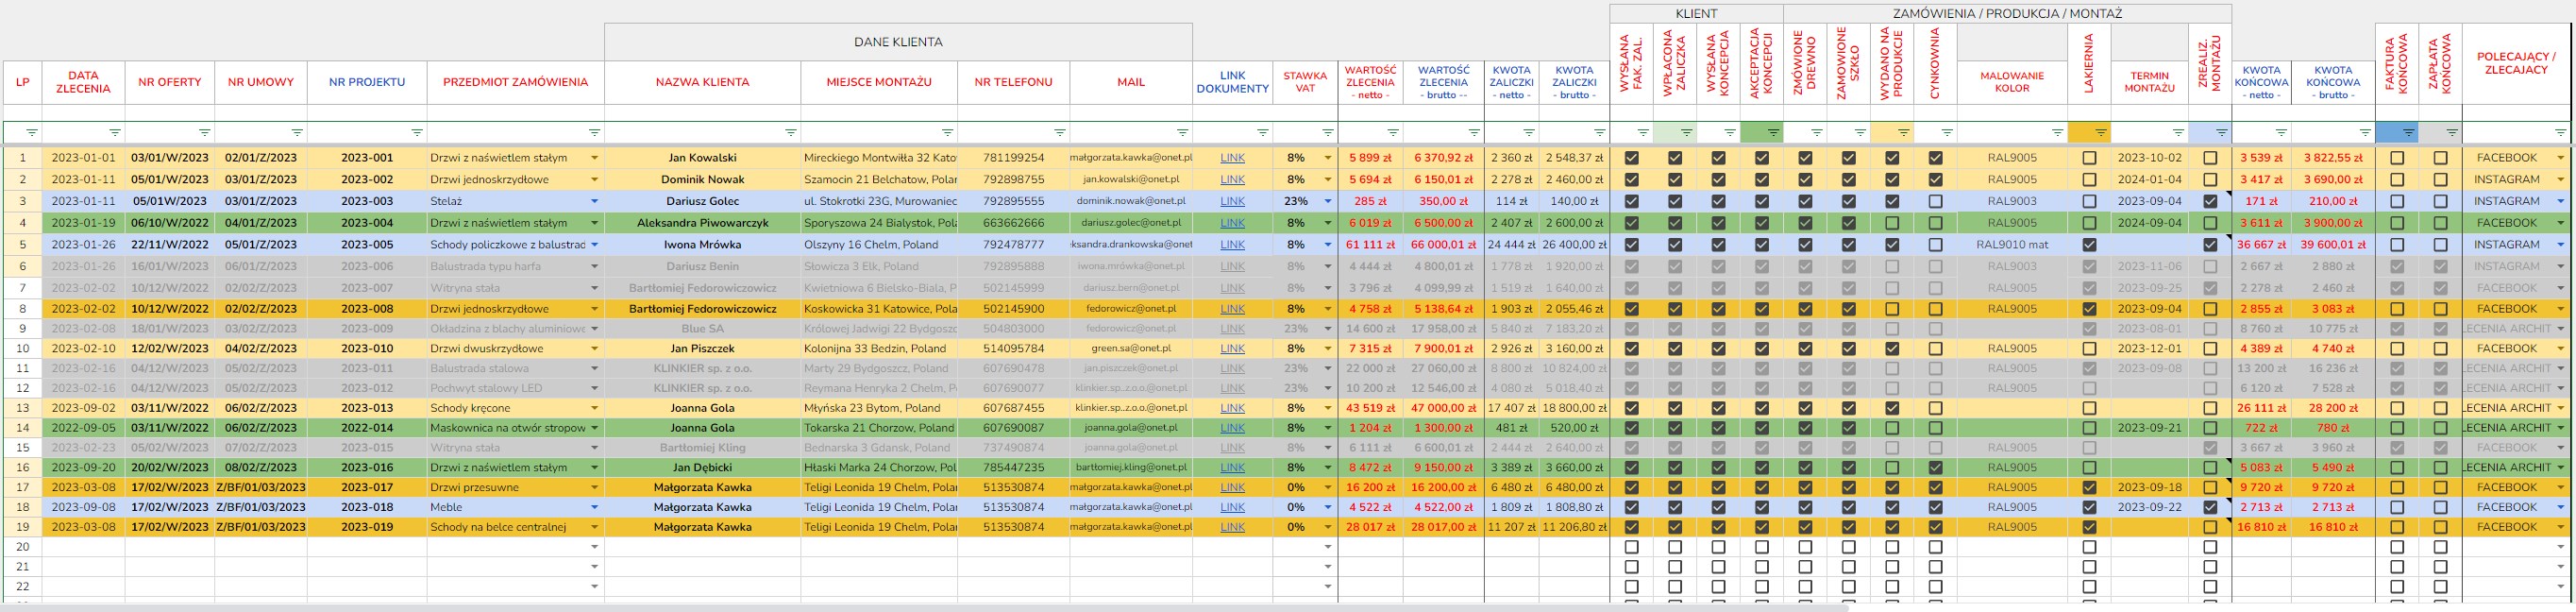Open LINK document in row 13 Joanna Gola

coord(1232,408)
